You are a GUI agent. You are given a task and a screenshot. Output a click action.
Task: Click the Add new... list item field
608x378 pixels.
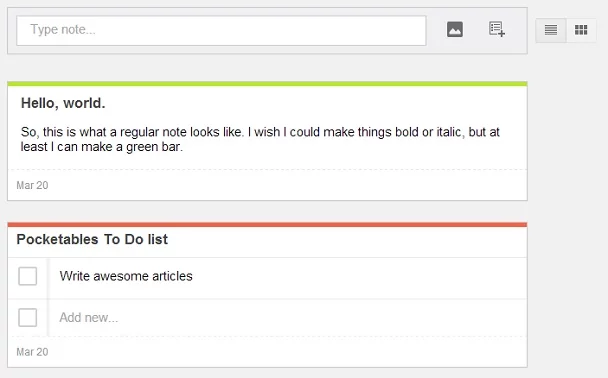coord(287,318)
